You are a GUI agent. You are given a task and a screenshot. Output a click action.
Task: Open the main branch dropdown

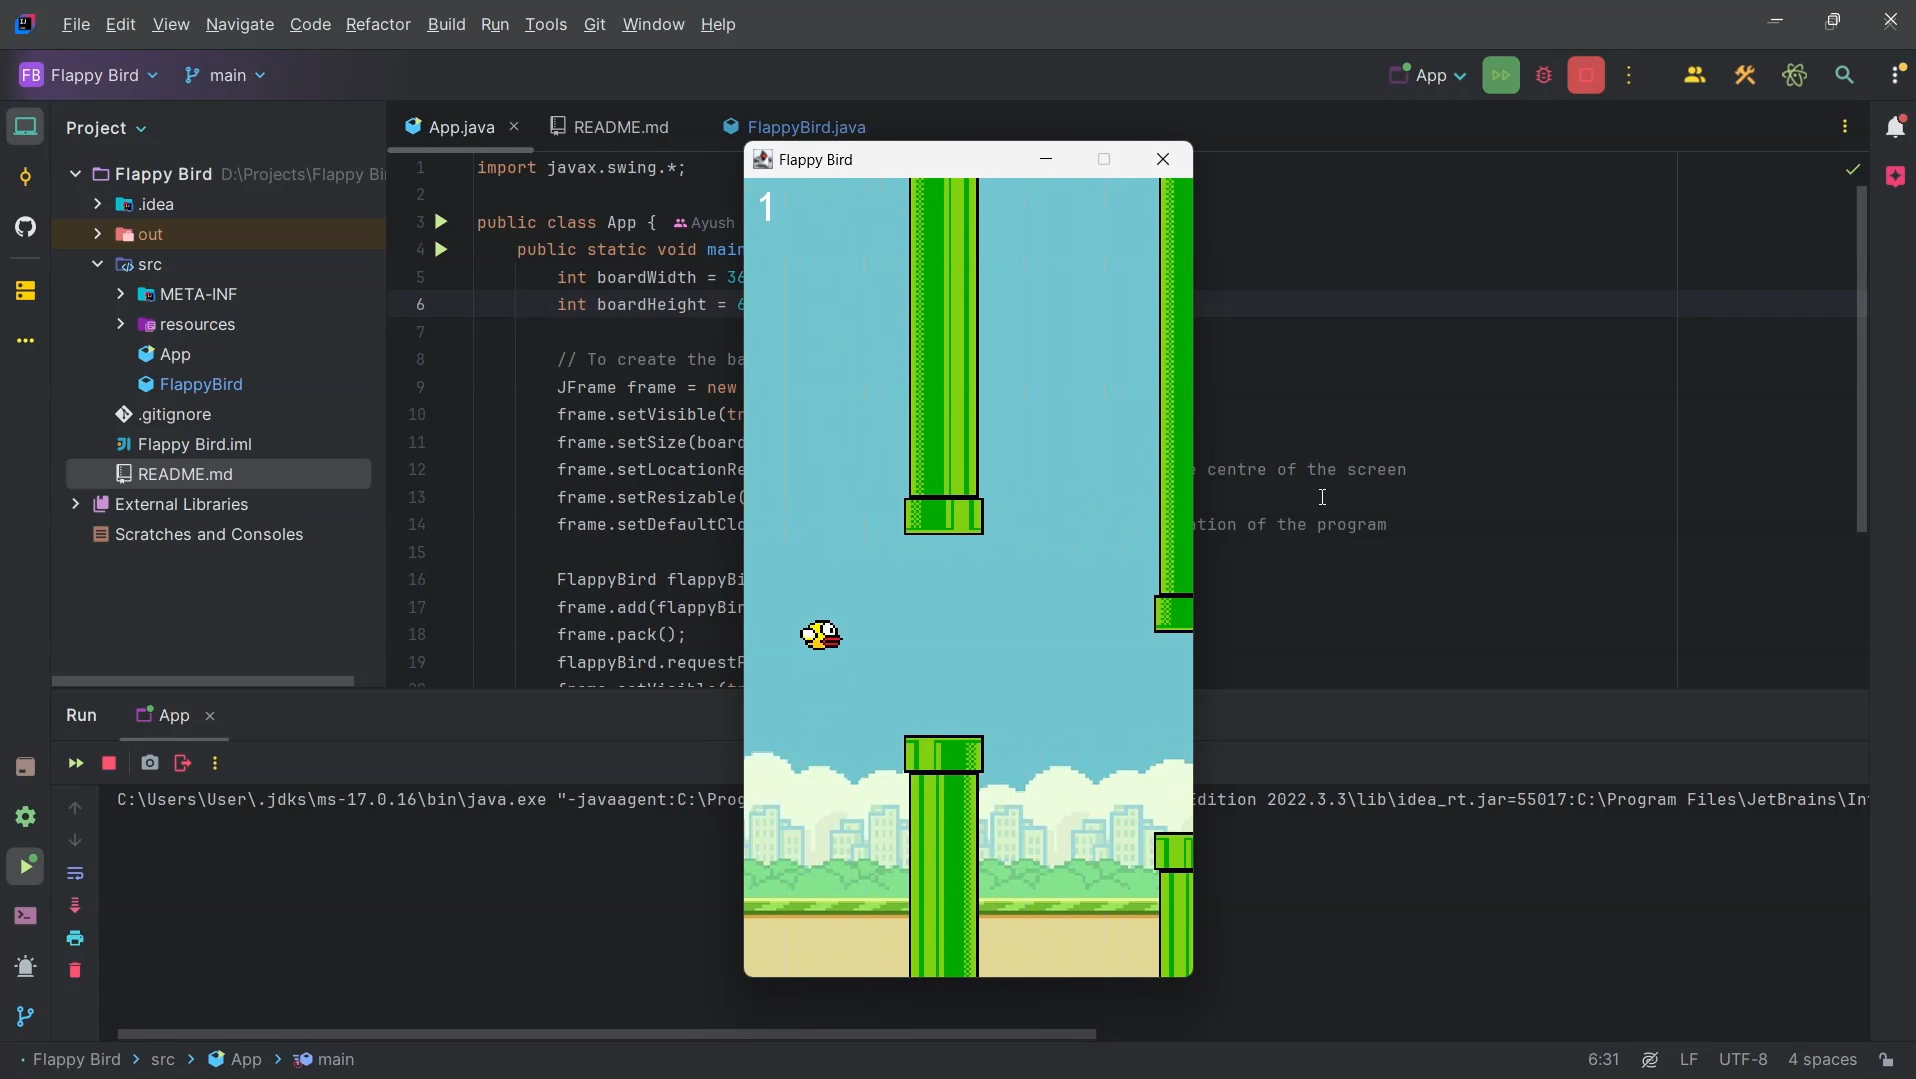[x=226, y=76]
